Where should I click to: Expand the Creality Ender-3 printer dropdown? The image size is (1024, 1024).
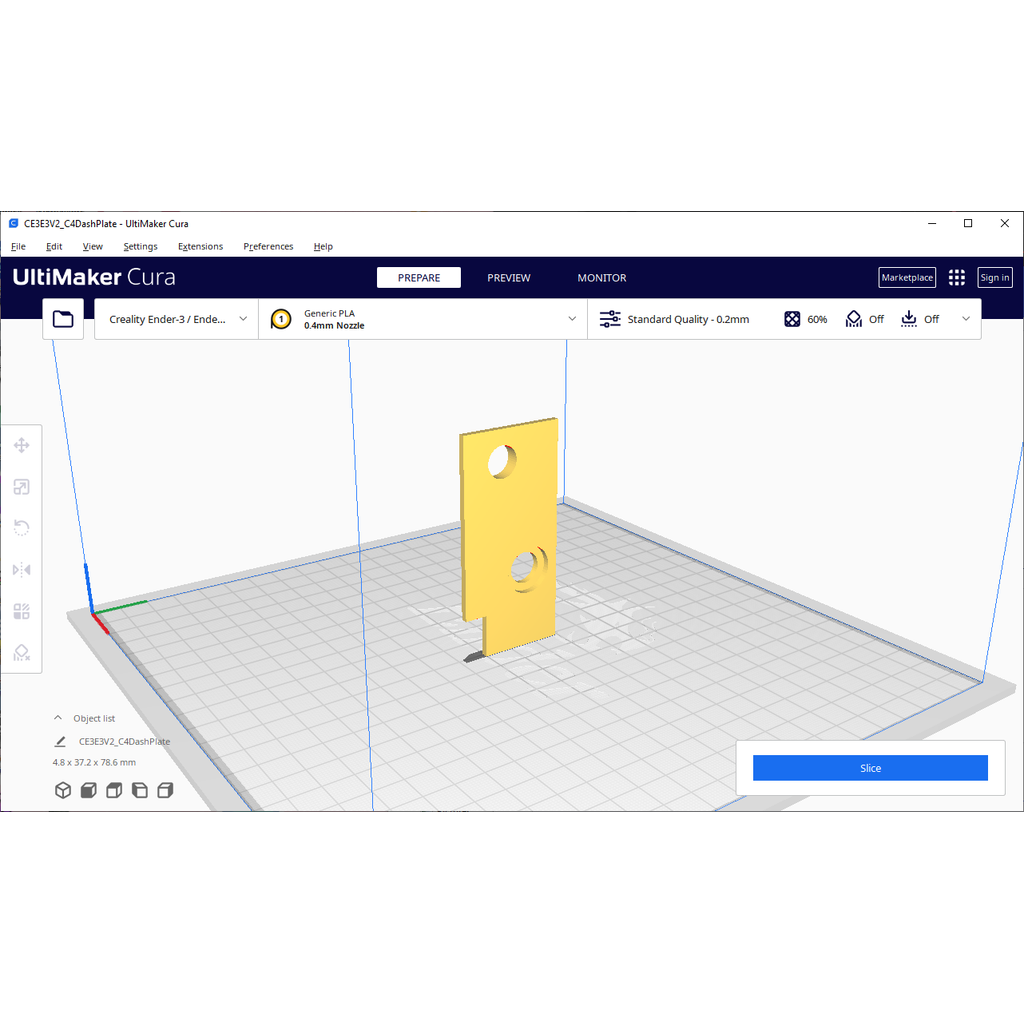[177, 319]
